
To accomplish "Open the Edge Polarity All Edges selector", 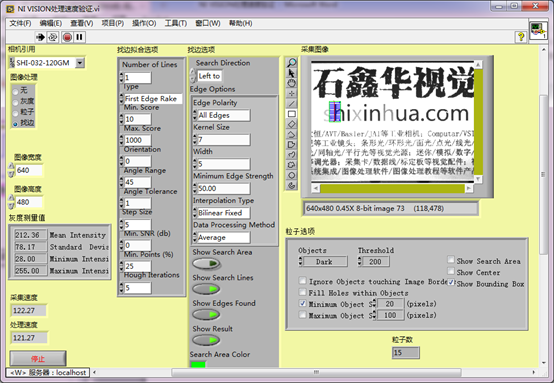I will [223, 115].
